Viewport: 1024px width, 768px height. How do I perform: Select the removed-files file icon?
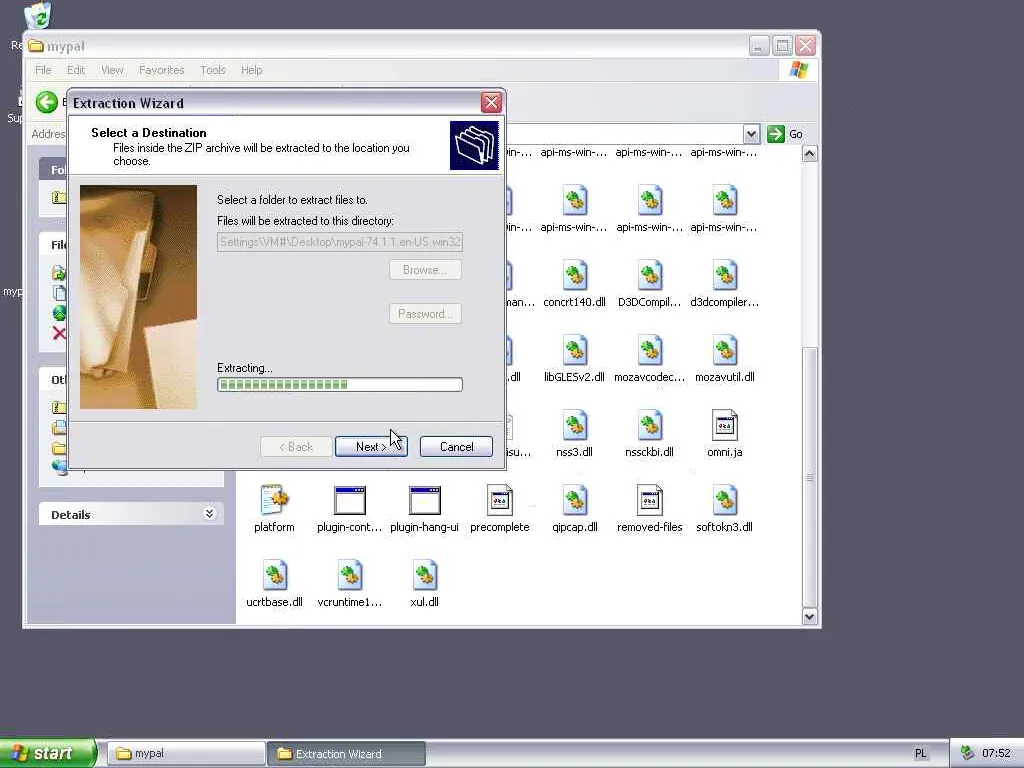coord(650,500)
